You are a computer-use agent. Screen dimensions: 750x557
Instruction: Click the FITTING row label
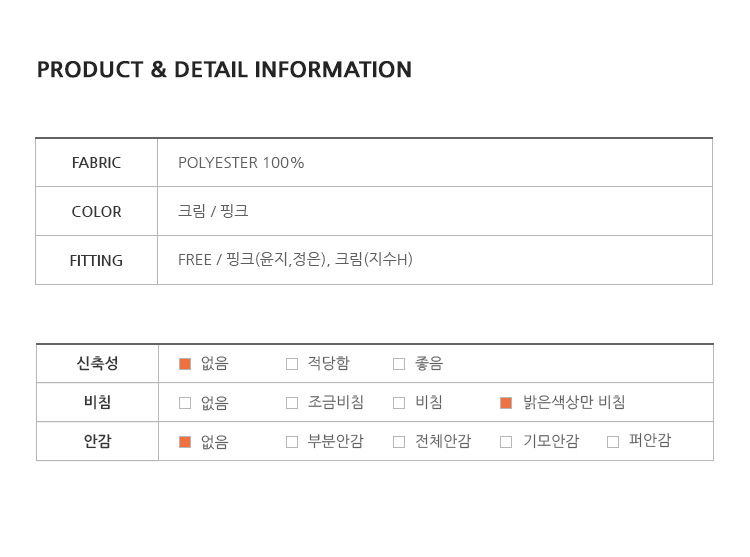point(96,261)
